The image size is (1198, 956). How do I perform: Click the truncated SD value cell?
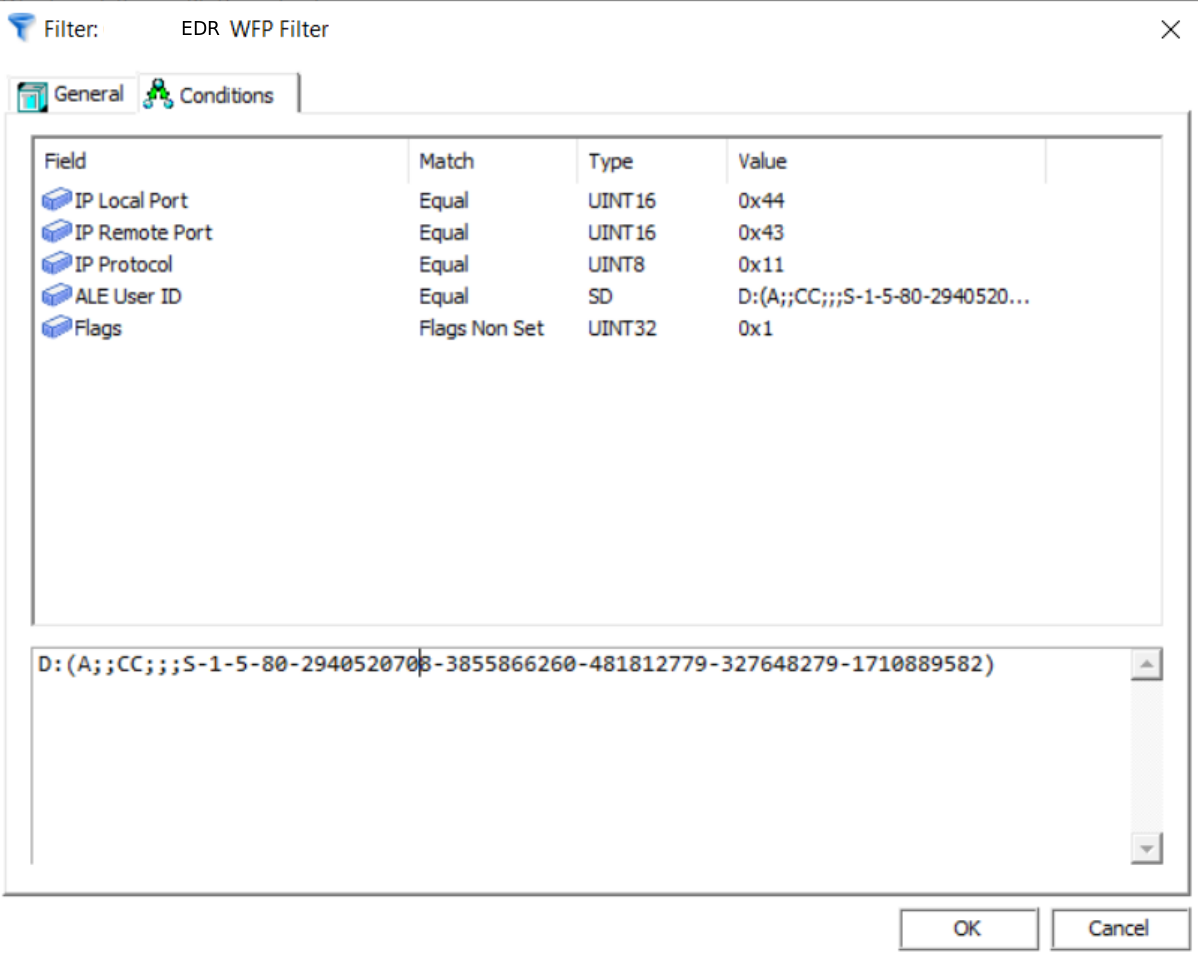click(x=884, y=297)
